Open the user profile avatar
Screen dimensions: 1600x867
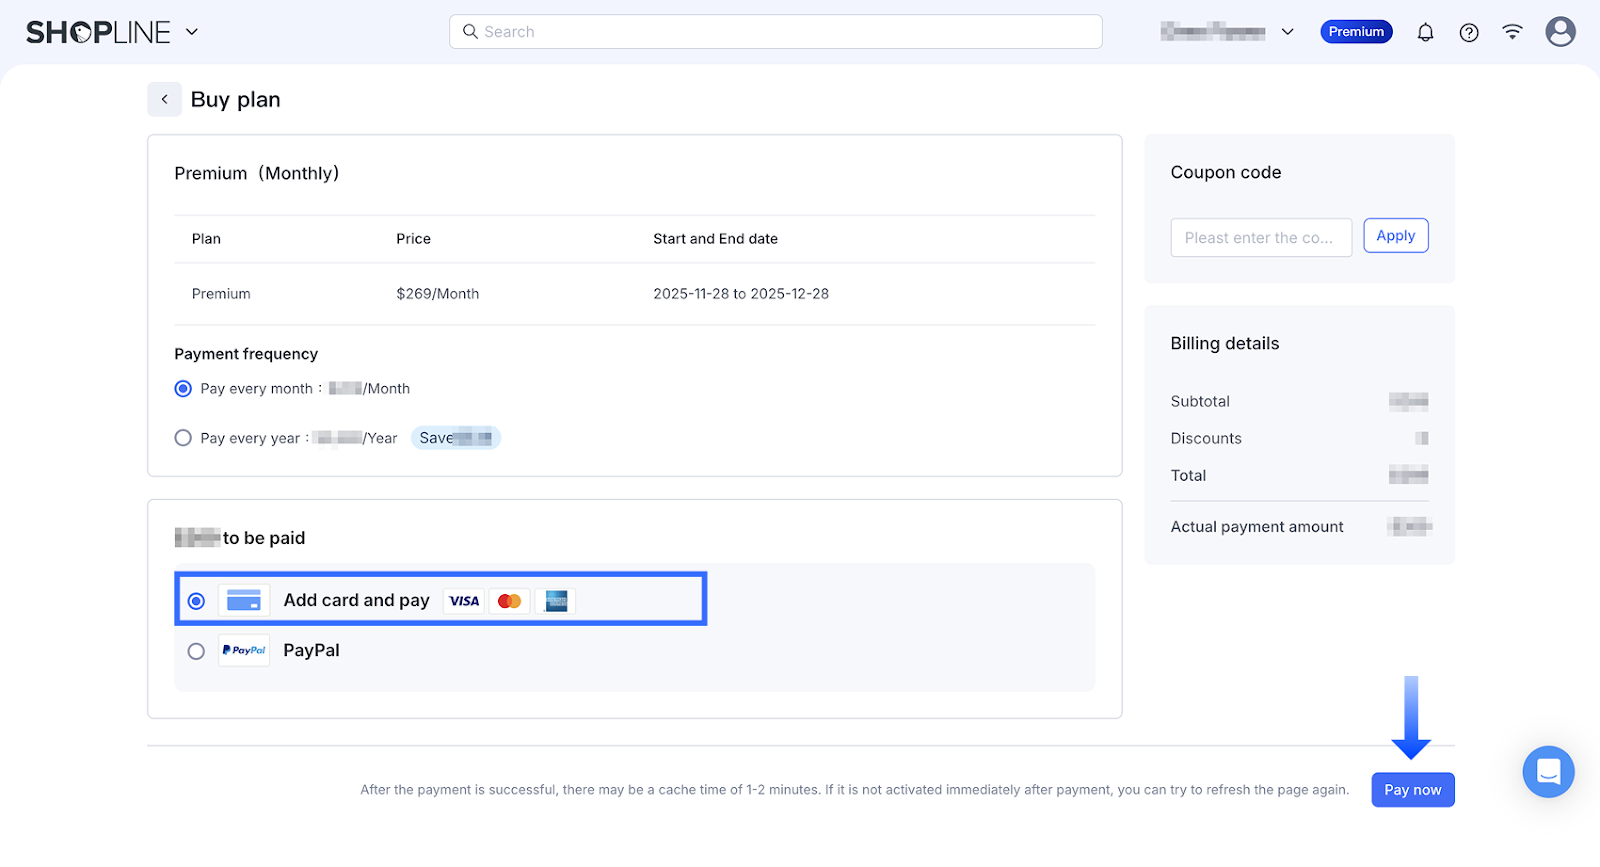point(1560,32)
